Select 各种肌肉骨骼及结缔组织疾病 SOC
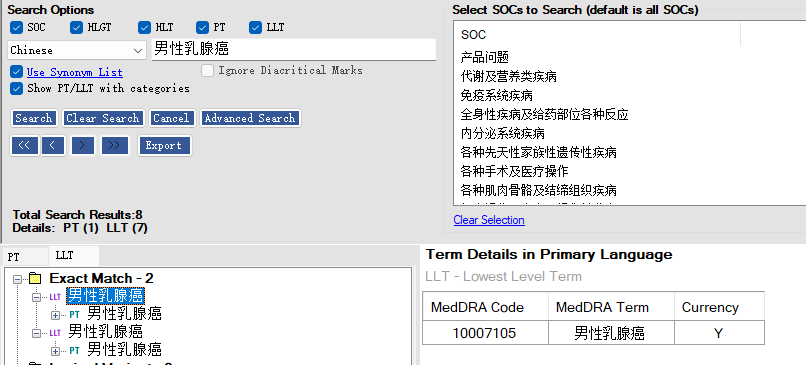The width and height of the screenshot is (806, 365). point(538,191)
